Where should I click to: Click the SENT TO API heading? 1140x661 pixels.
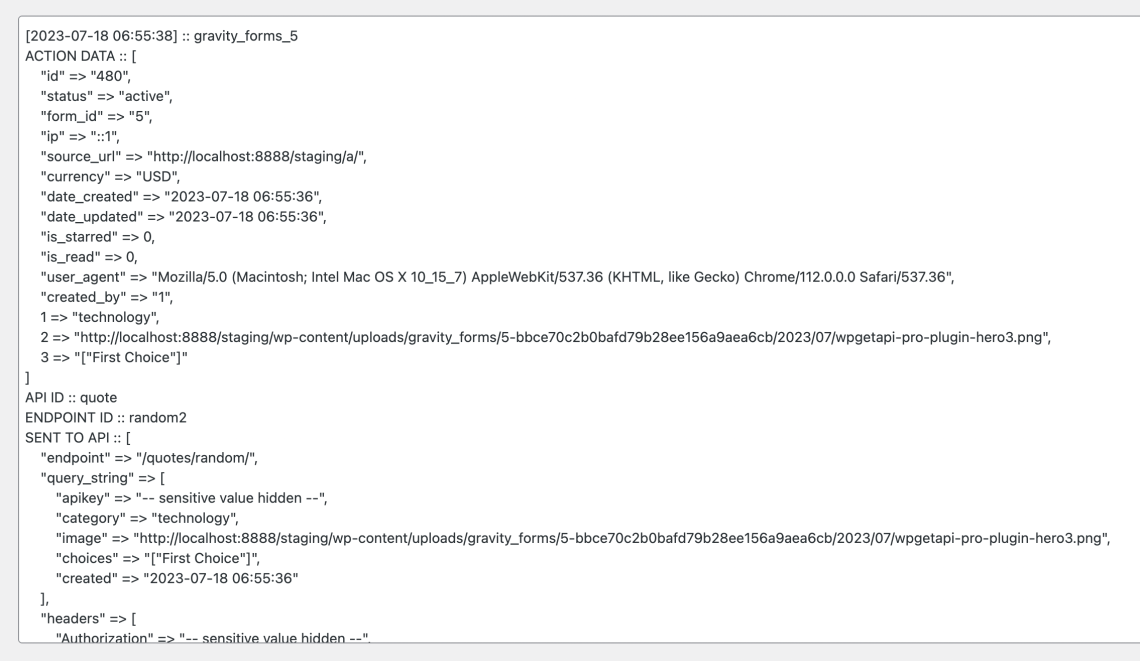point(78,438)
